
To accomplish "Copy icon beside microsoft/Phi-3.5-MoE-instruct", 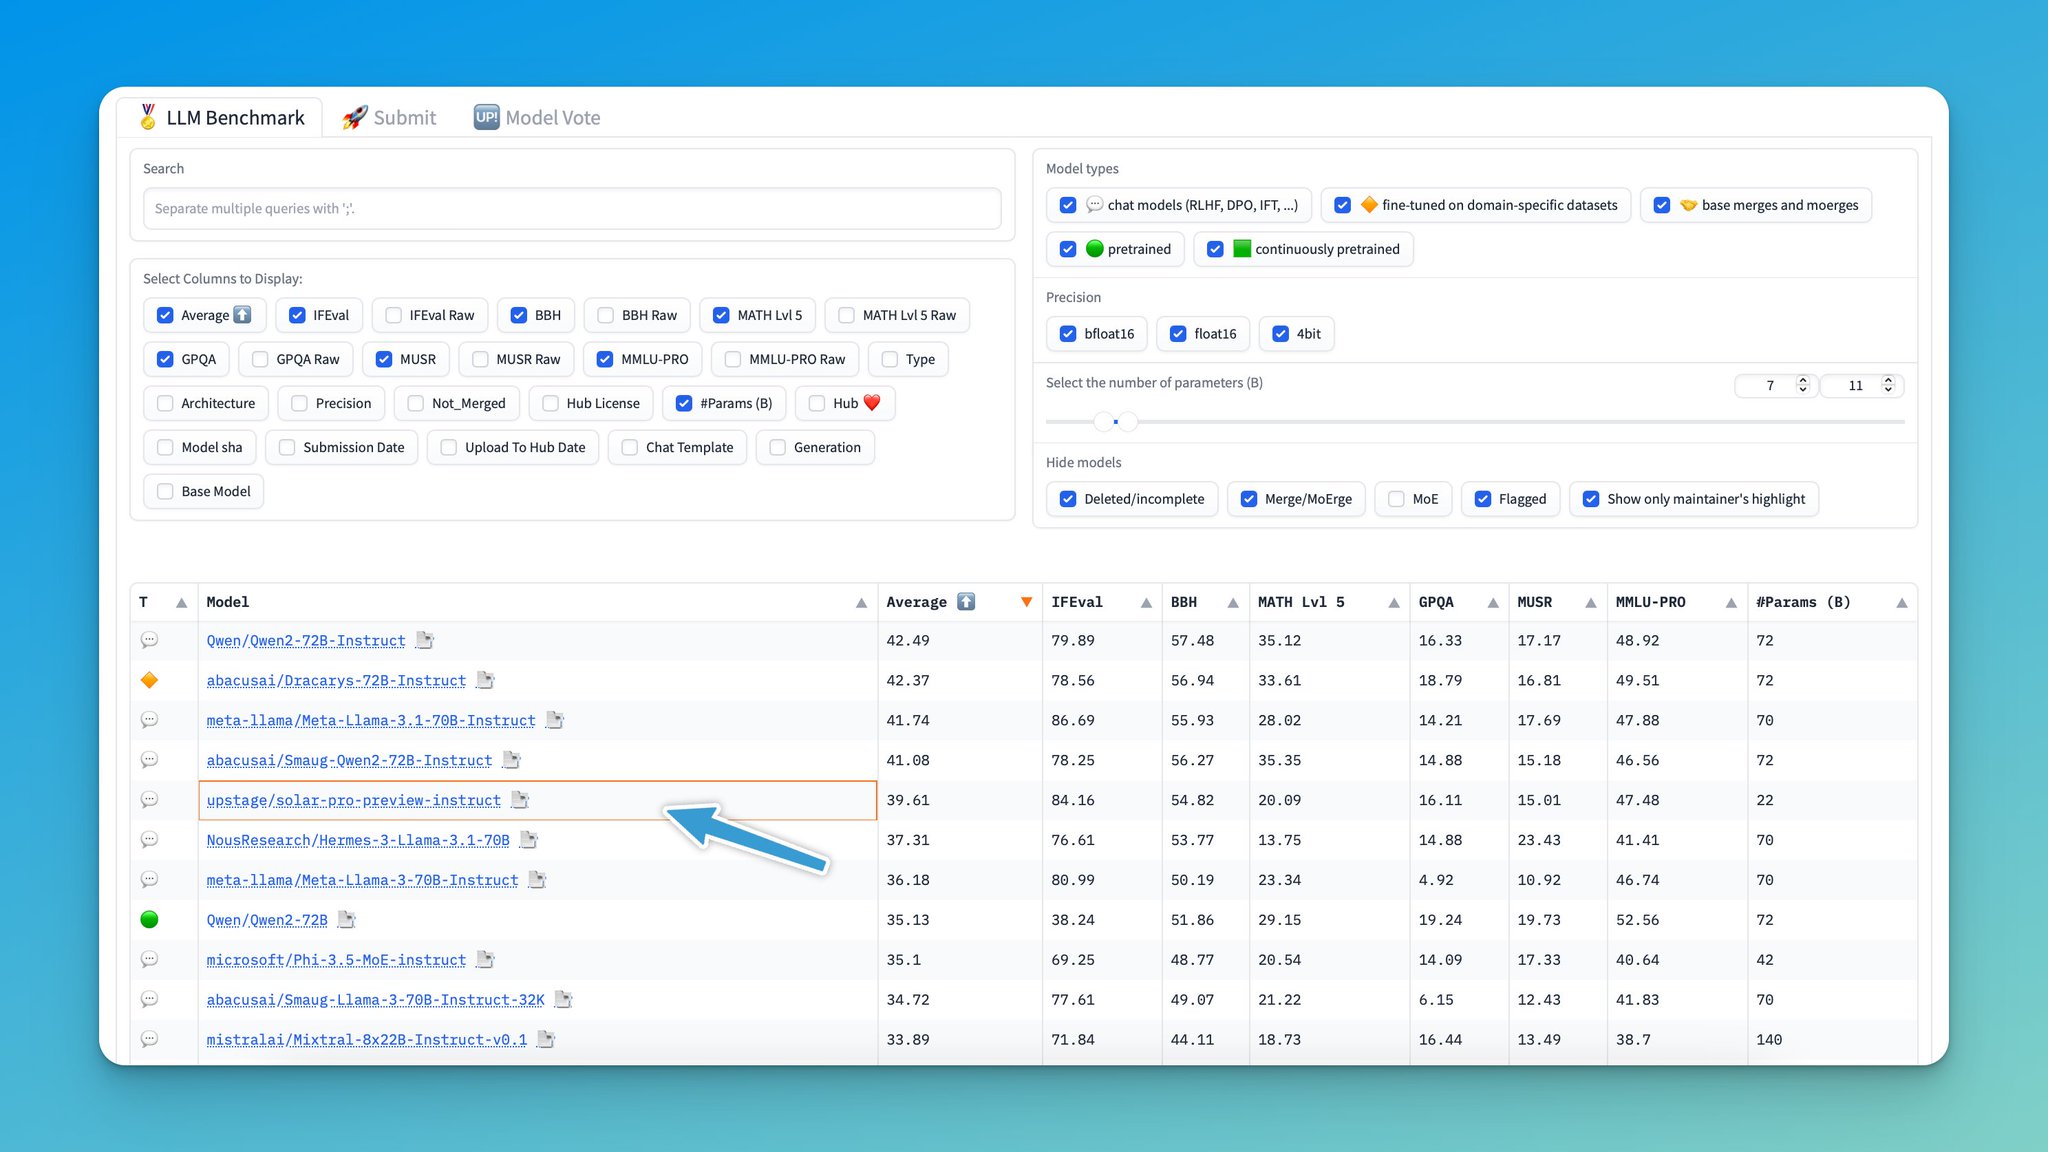I will (485, 960).
